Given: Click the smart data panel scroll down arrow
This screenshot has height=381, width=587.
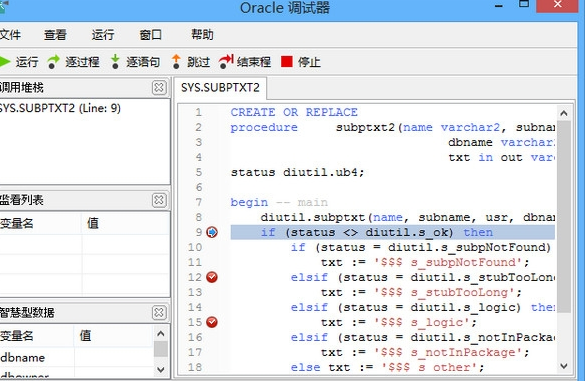Looking at the screenshot, I should click(161, 370).
